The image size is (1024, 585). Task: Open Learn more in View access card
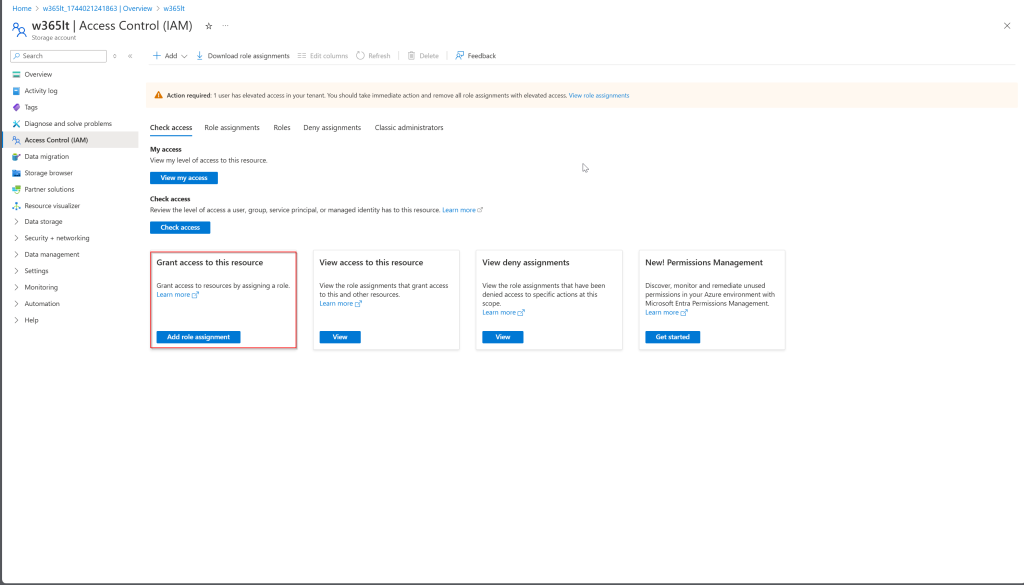pyautogui.click(x=340, y=304)
